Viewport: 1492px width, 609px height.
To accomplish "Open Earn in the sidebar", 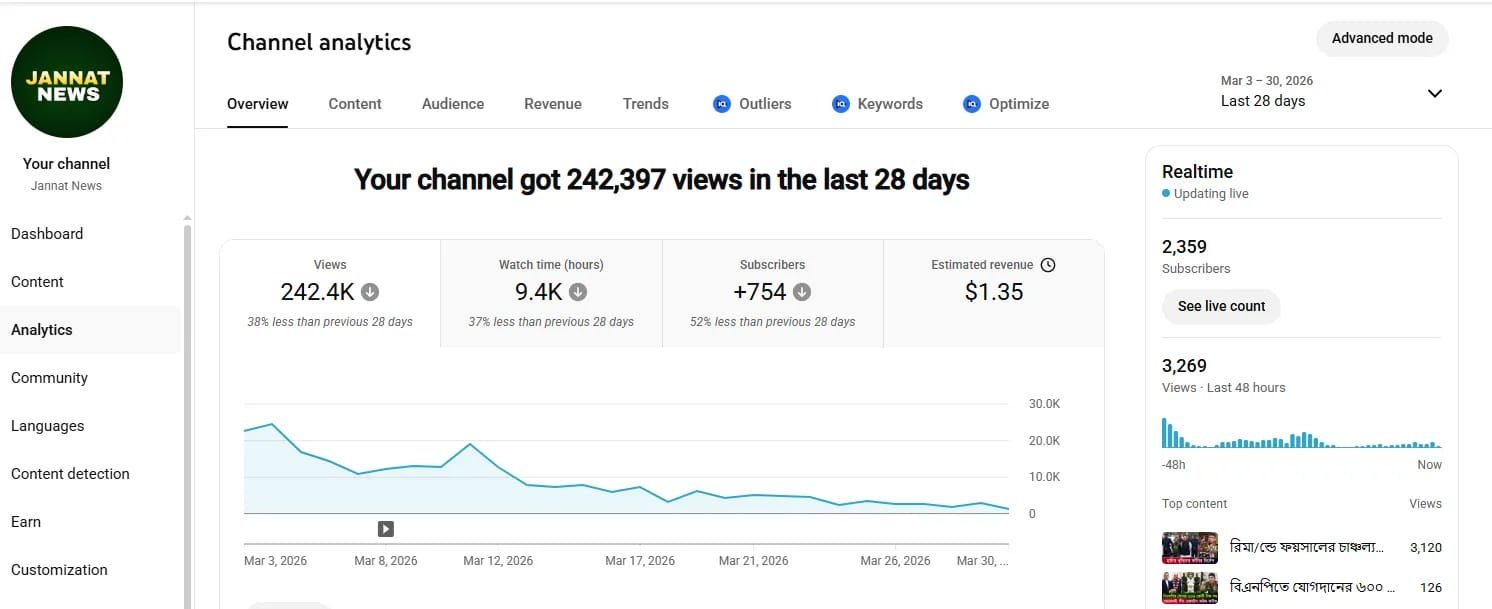I will point(26,522).
